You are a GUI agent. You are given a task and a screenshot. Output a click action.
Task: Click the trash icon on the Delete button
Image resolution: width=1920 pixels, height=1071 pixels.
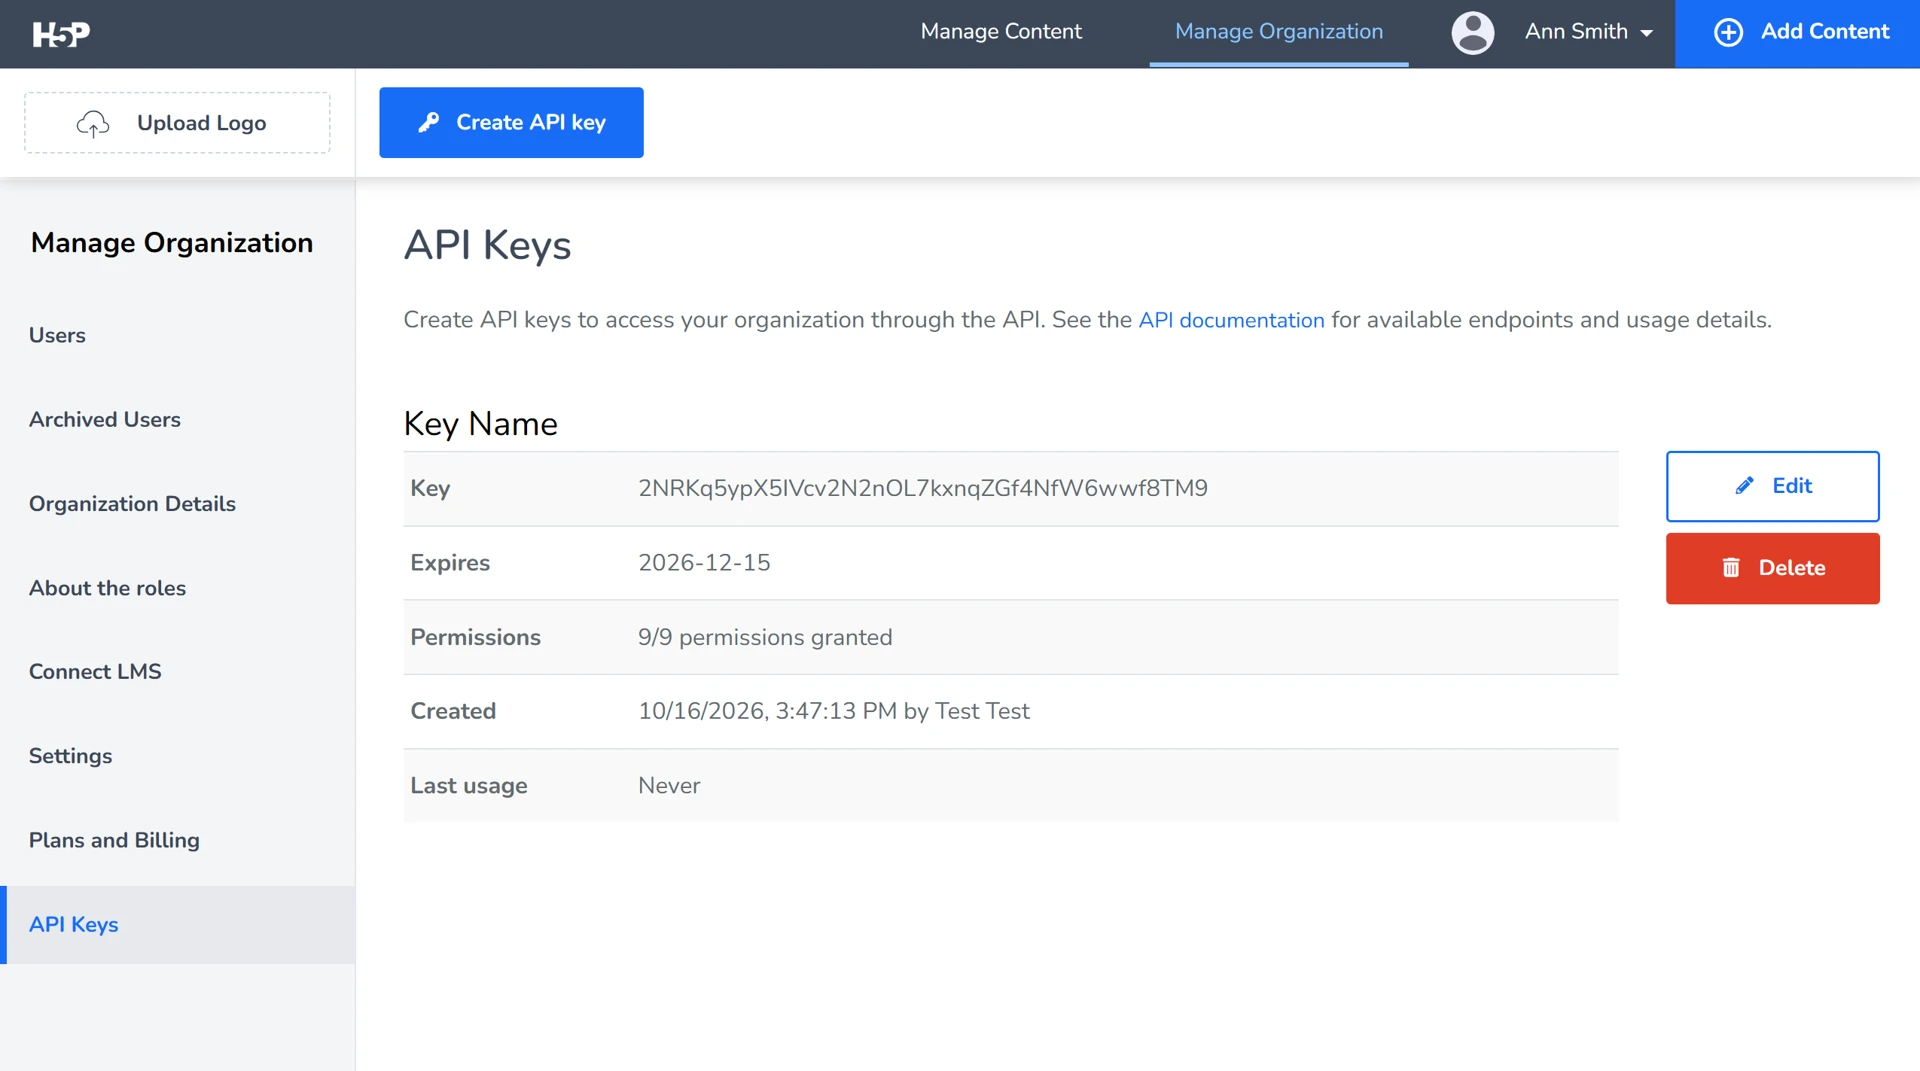1731,568
